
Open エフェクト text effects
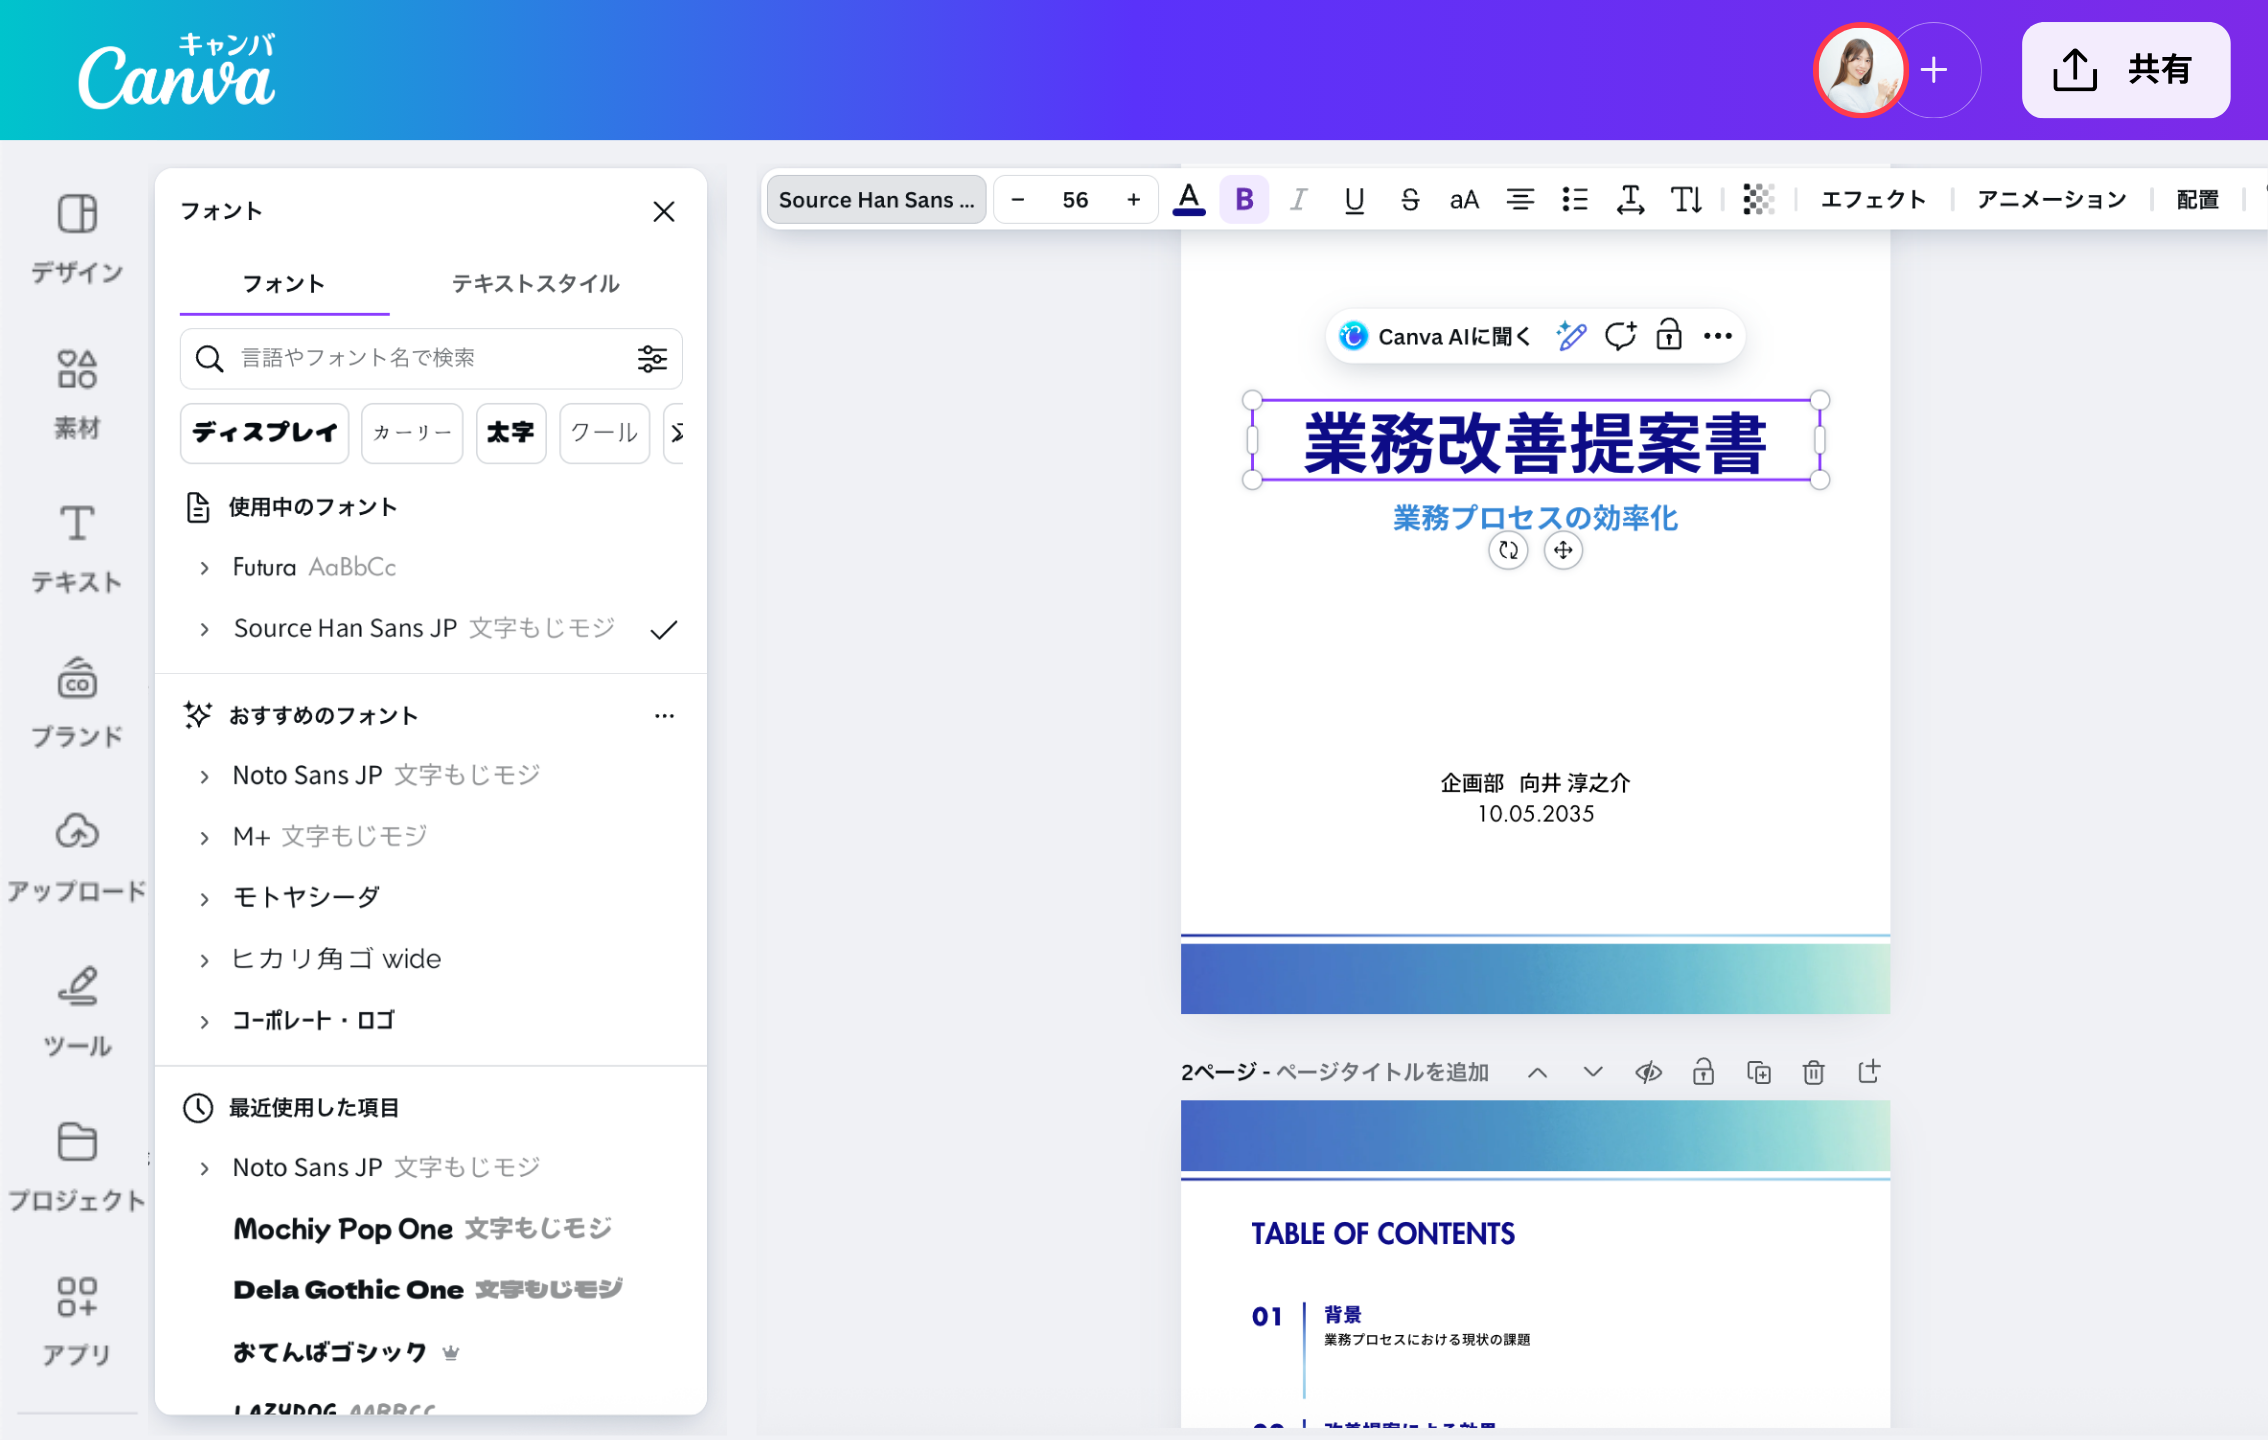coord(1873,200)
